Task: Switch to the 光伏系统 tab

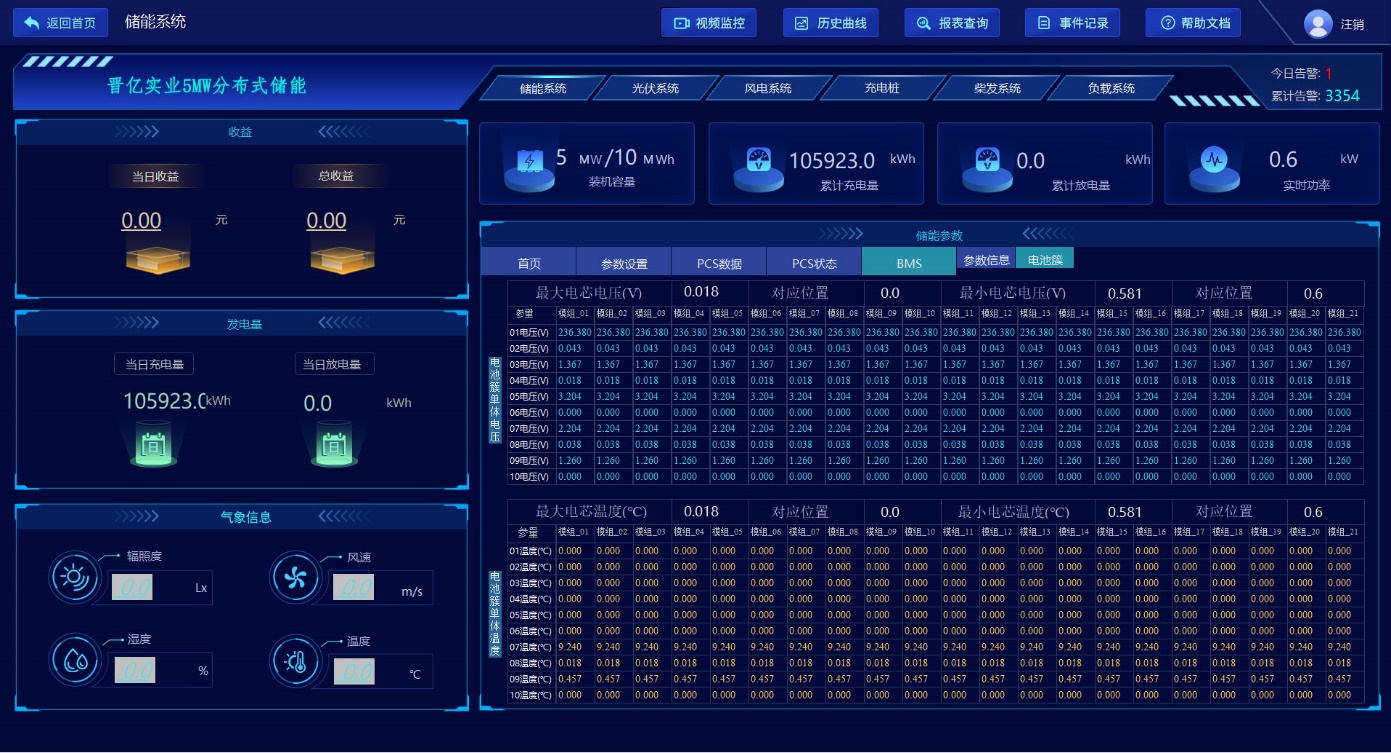Action: tap(655, 88)
